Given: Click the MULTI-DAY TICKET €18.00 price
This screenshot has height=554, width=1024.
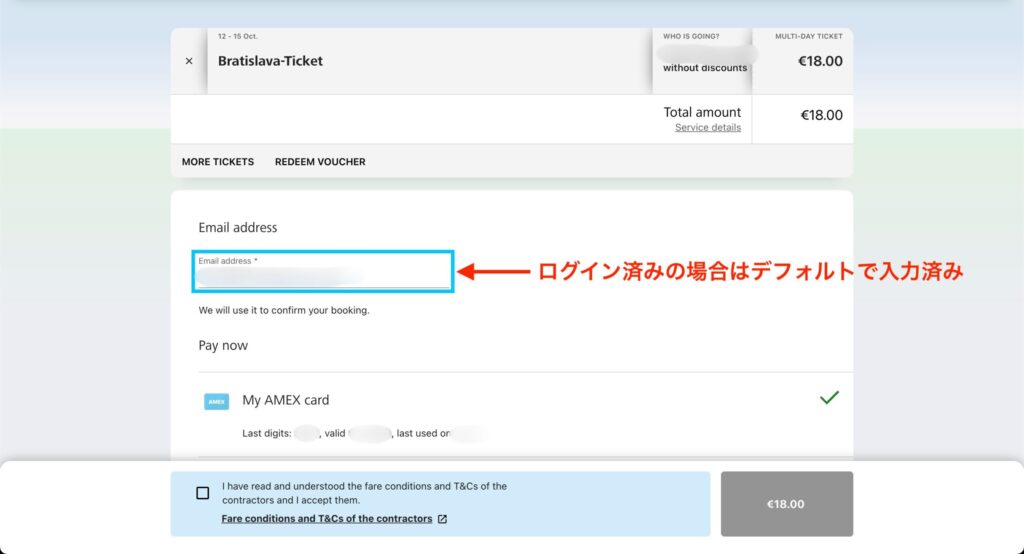Looking at the screenshot, I should point(820,61).
